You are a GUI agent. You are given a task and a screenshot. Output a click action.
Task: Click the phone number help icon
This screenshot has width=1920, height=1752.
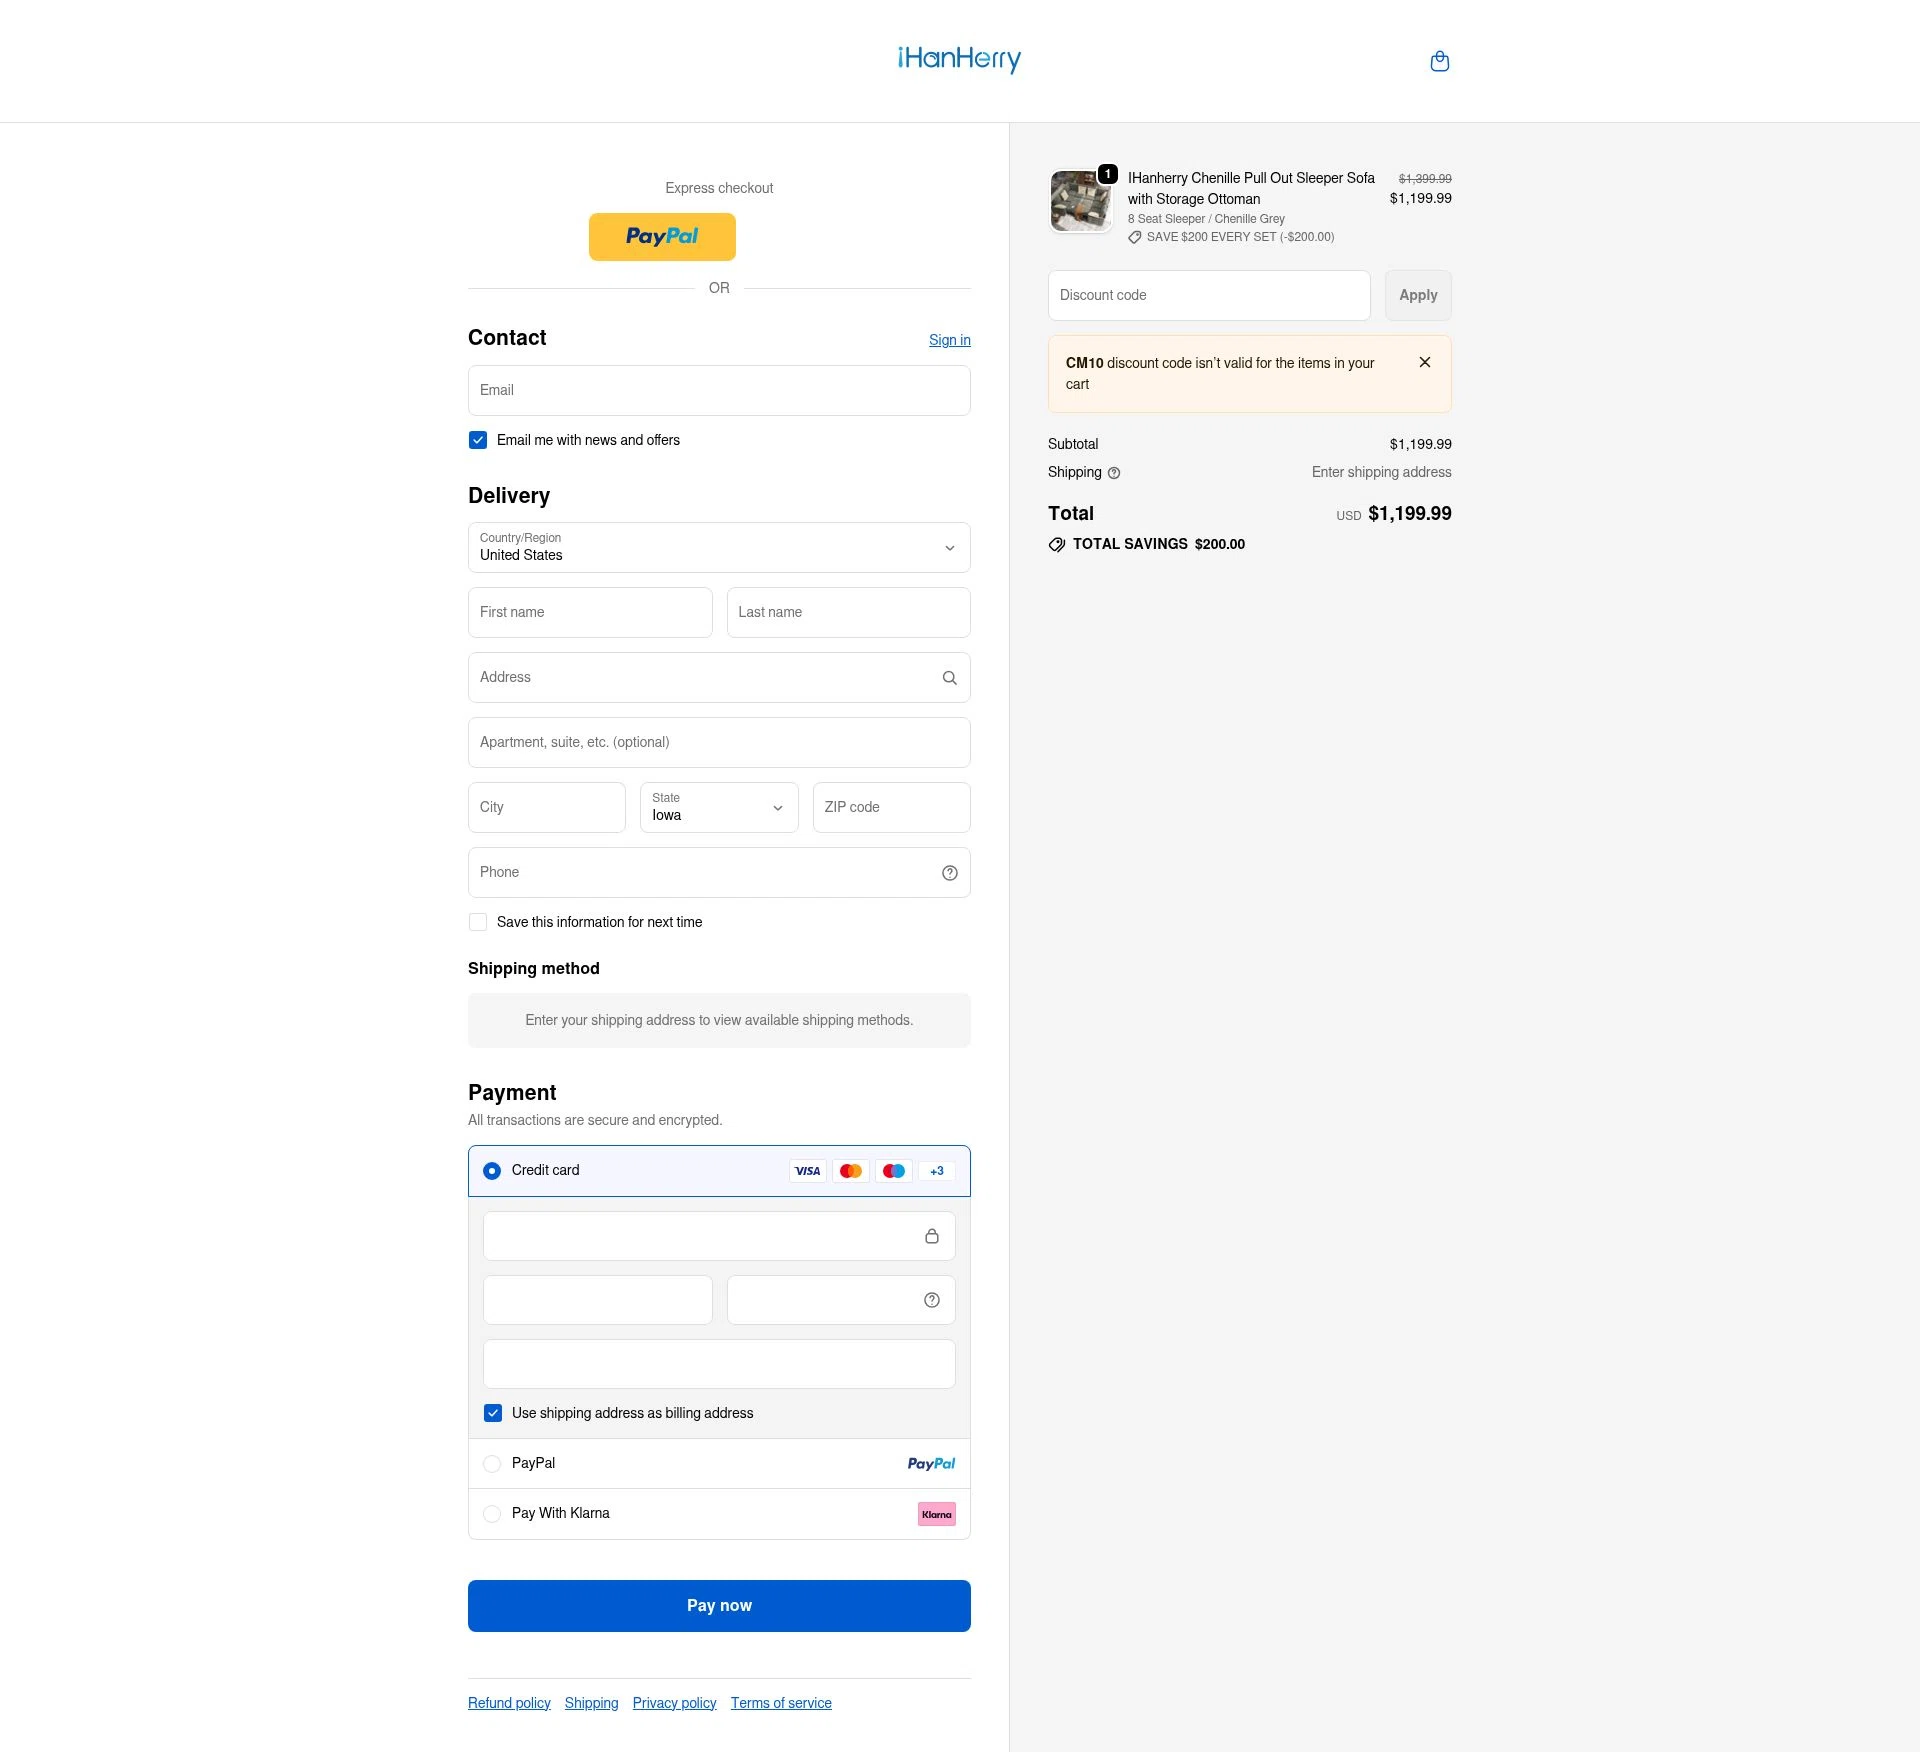click(948, 872)
